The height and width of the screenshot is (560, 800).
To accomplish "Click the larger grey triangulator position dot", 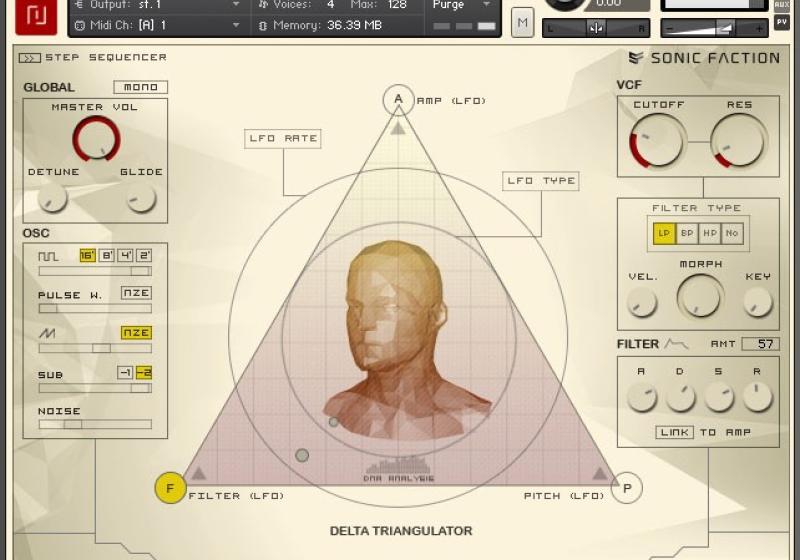I will (x=302, y=455).
